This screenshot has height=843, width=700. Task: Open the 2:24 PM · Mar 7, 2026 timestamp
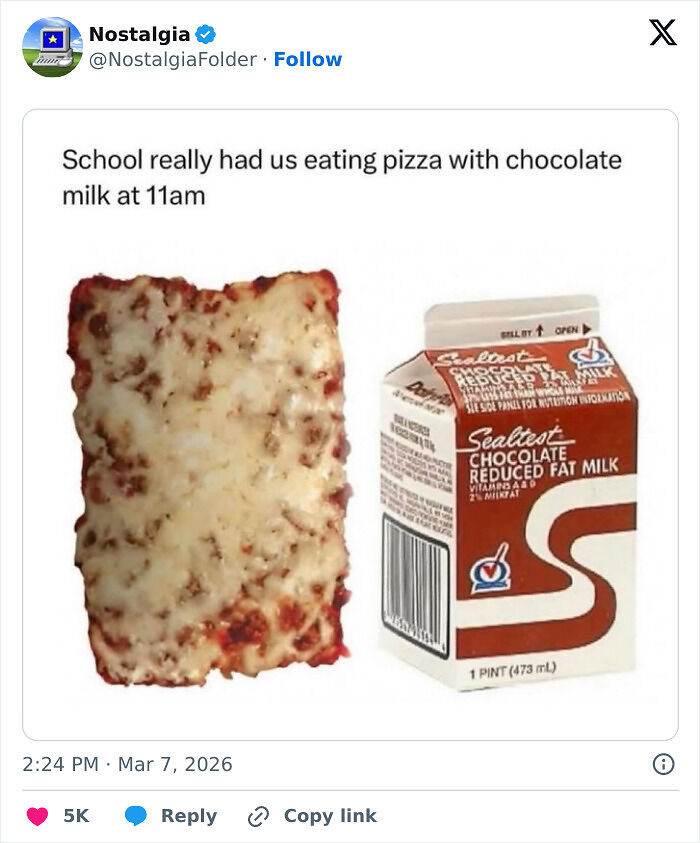[127, 764]
